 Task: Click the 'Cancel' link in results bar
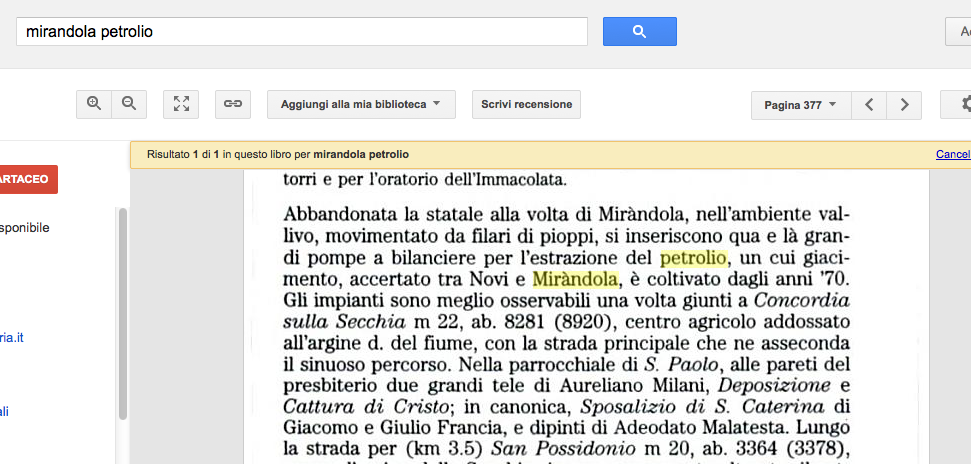[x=953, y=155]
